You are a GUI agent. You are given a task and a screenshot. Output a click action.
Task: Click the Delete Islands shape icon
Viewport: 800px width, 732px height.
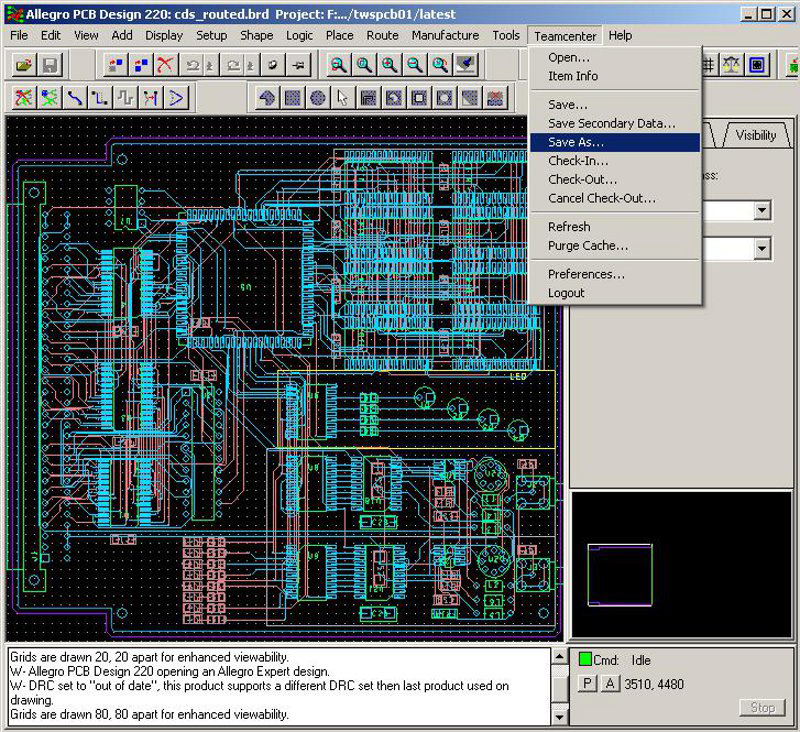click(495, 97)
